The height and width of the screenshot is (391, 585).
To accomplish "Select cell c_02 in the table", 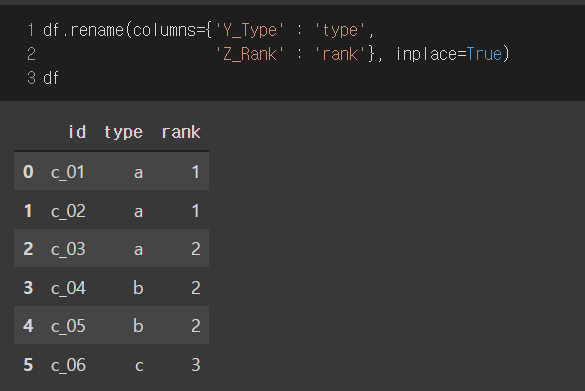I will click(68, 211).
